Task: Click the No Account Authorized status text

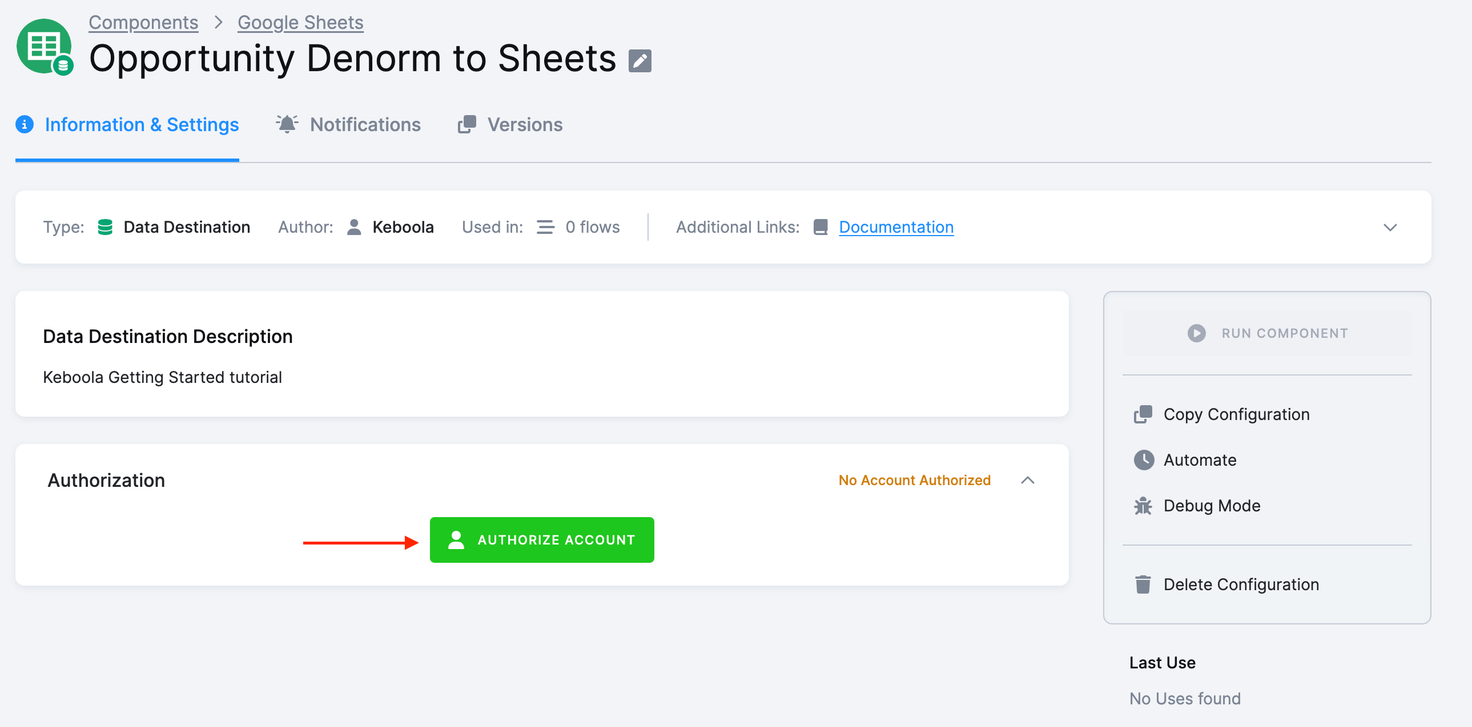Action: pos(915,480)
